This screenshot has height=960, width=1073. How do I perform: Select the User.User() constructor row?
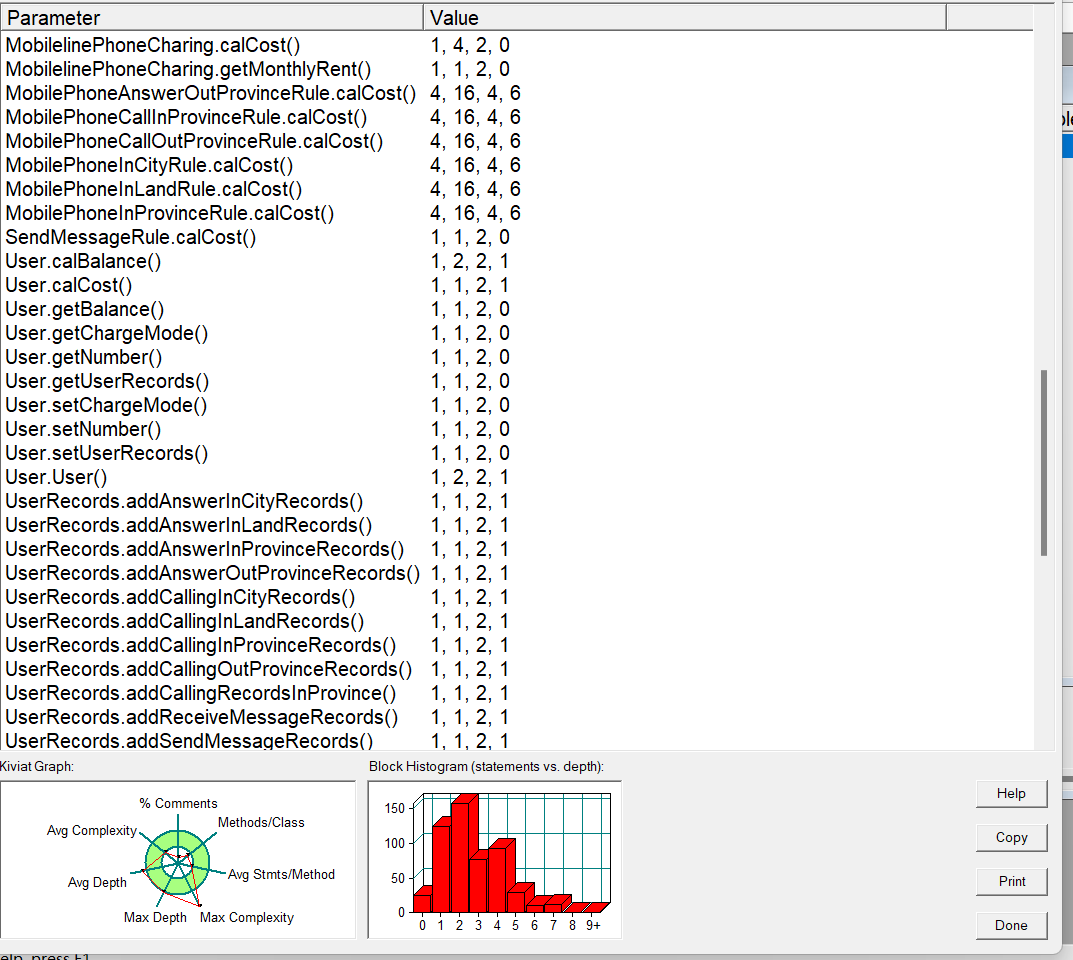(x=517, y=477)
